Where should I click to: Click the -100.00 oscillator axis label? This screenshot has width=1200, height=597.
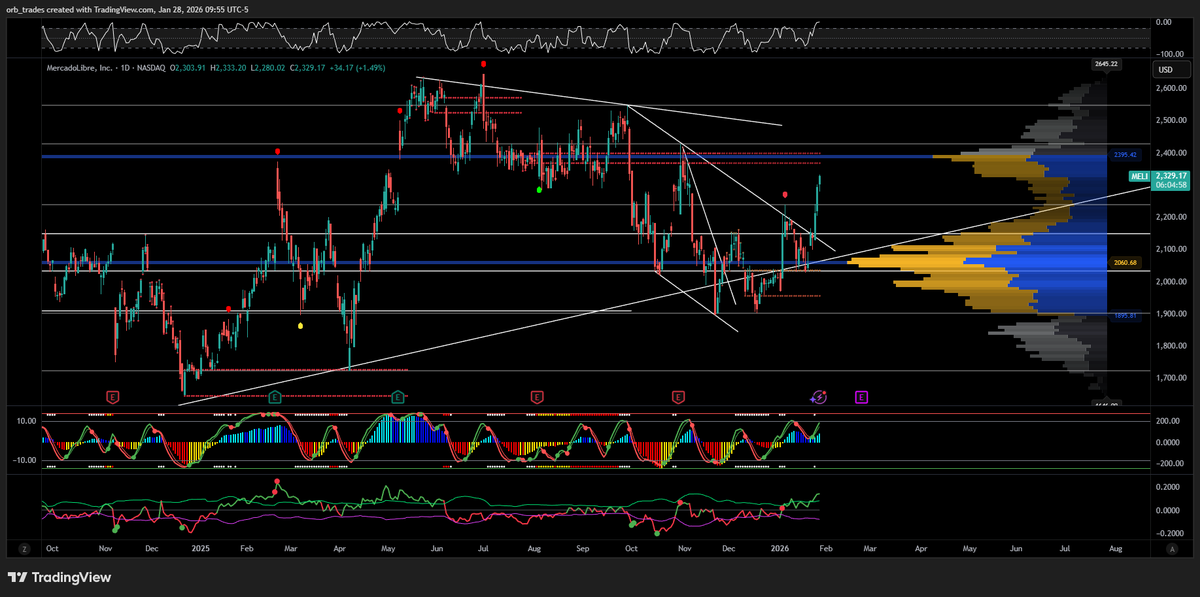(1168, 53)
